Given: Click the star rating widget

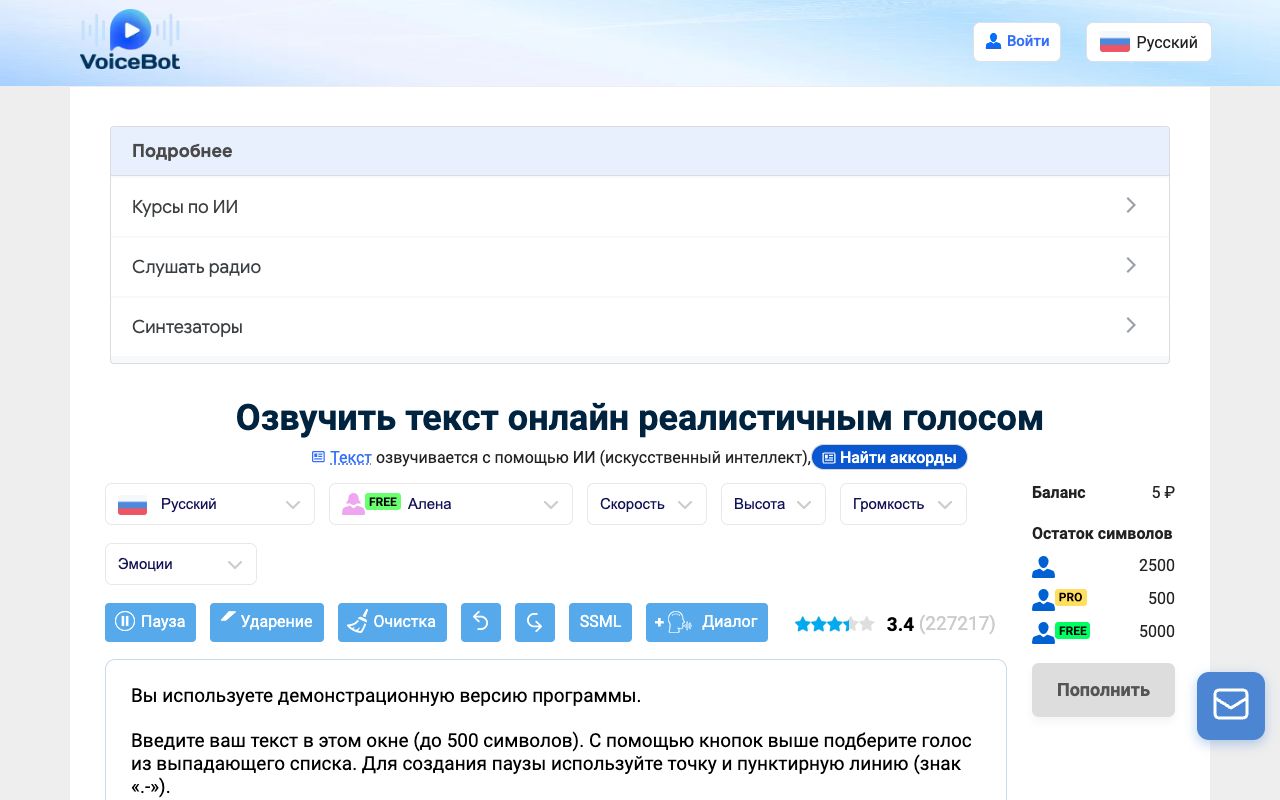Looking at the screenshot, I should [835, 624].
